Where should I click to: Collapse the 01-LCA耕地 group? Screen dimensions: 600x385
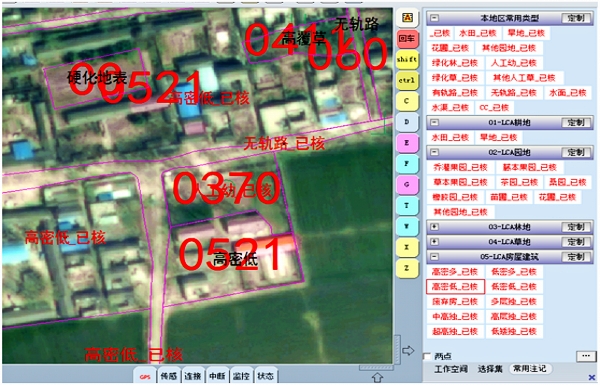click(434, 122)
